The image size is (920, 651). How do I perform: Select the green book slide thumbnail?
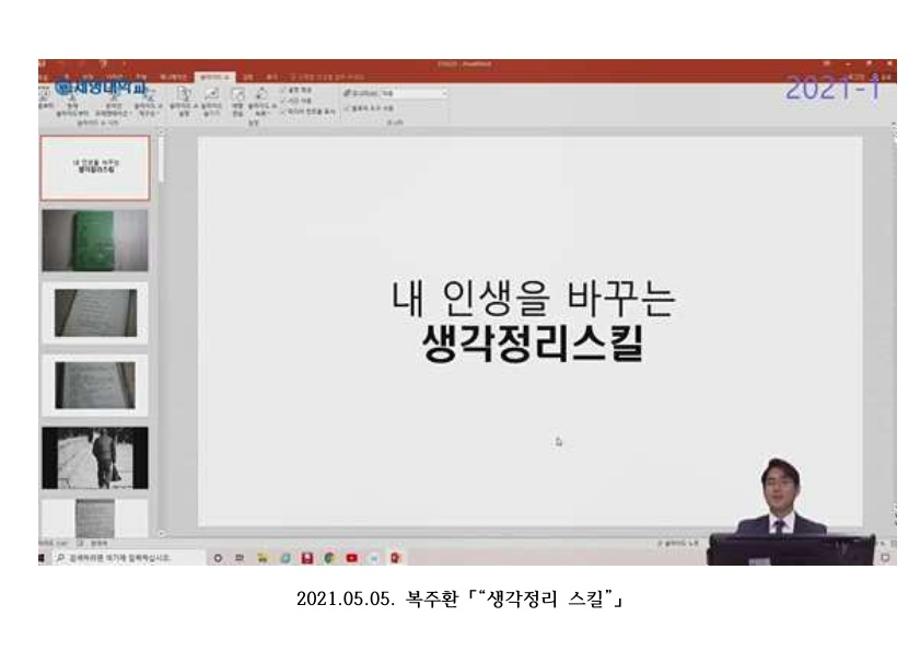coord(94,241)
